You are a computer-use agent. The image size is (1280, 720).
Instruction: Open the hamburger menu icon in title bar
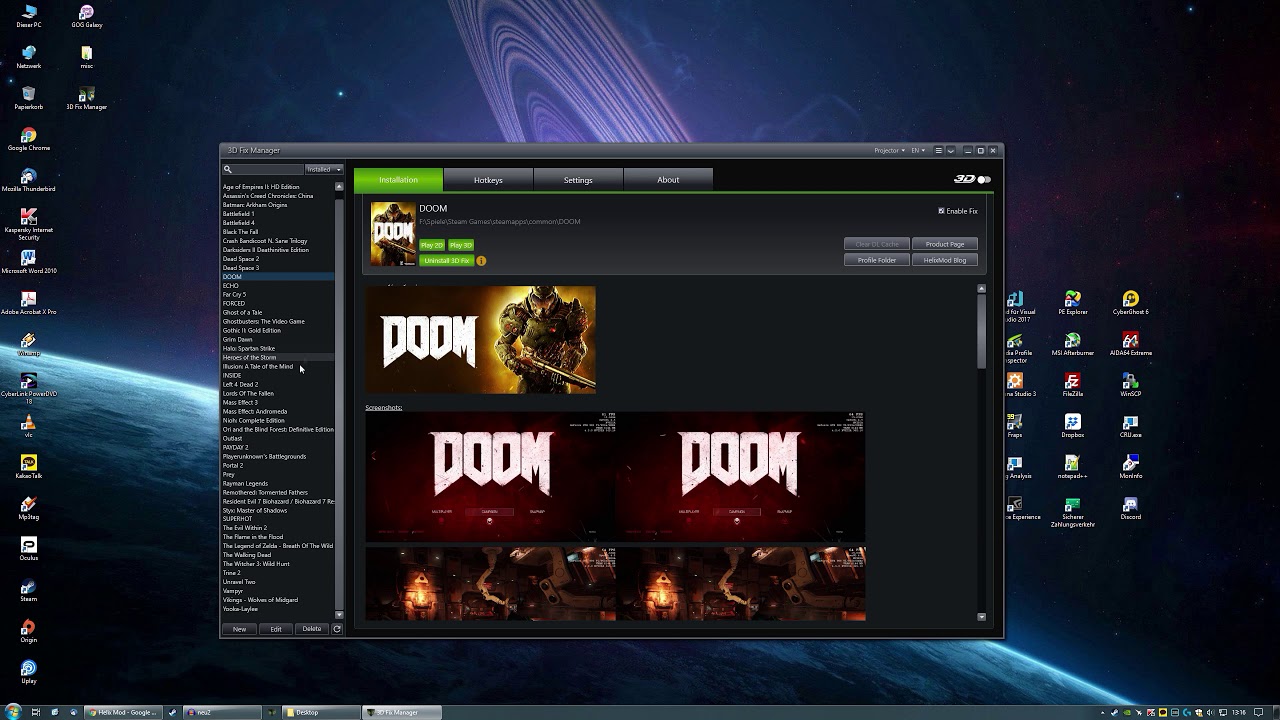click(x=938, y=150)
